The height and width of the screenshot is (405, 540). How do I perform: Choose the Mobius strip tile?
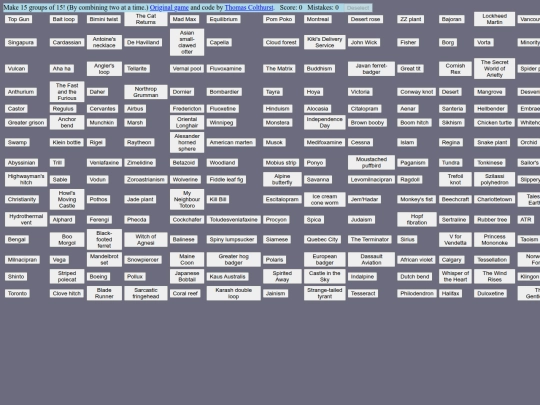281,163
